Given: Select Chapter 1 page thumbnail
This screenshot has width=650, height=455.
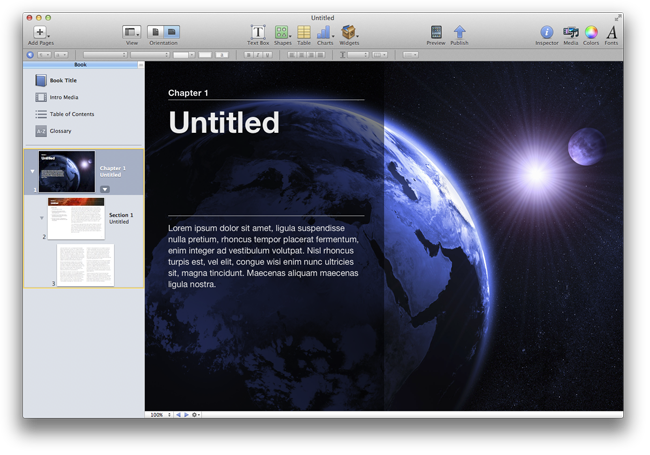Looking at the screenshot, I should pyautogui.click(x=67, y=171).
